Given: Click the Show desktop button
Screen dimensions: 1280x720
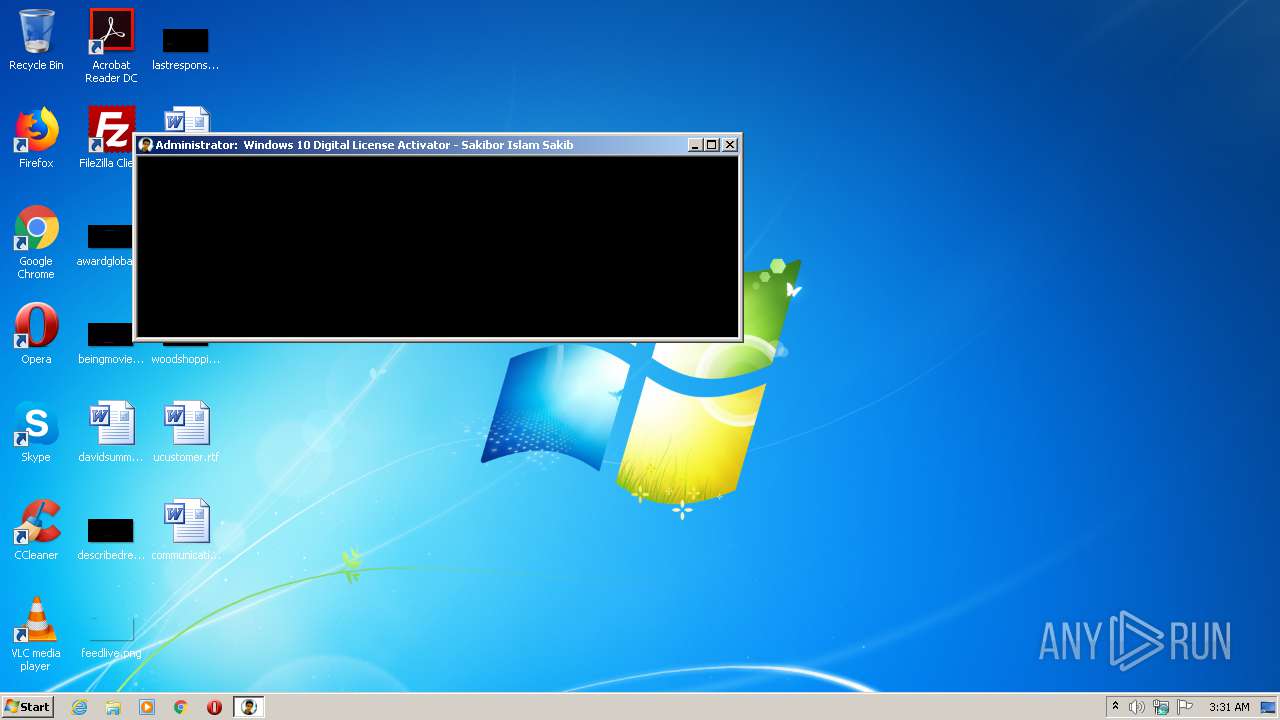Looking at the screenshot, I should pos(1269,707).
